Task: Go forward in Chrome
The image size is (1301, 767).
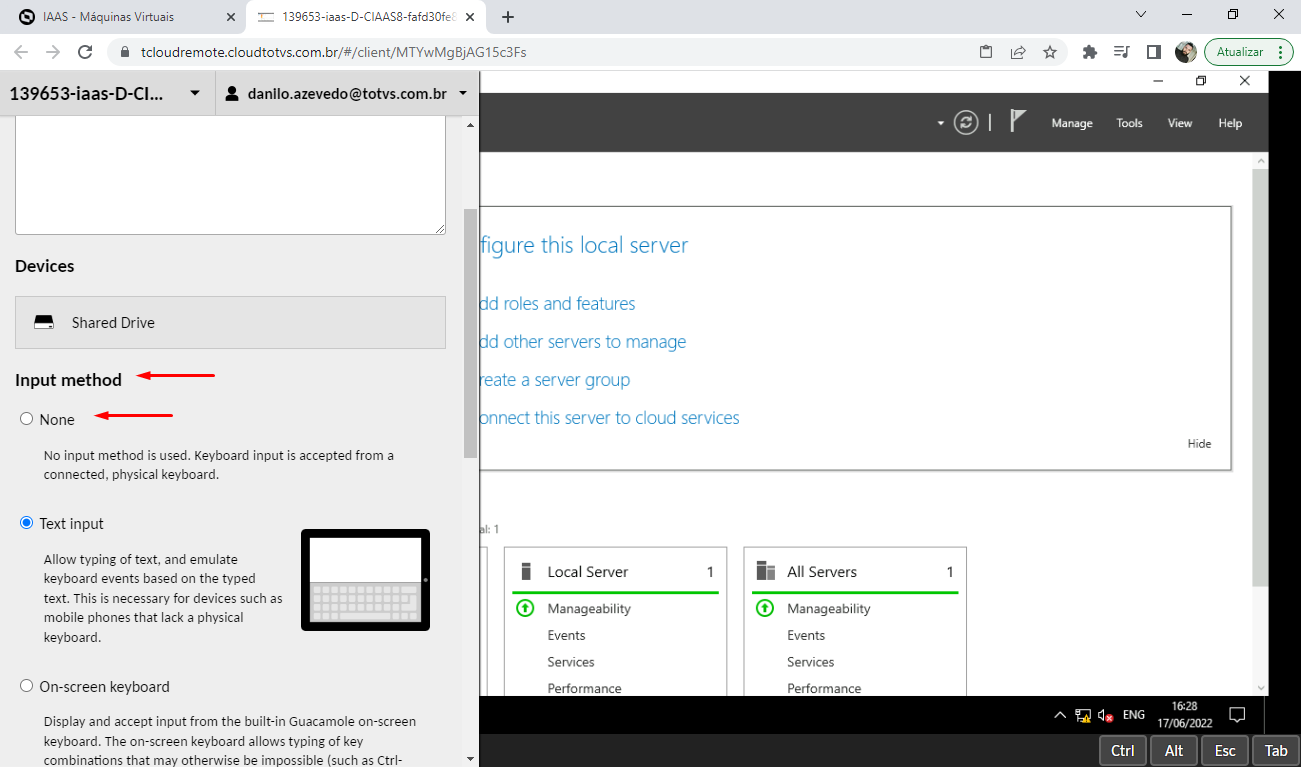Action: [53, 52]
